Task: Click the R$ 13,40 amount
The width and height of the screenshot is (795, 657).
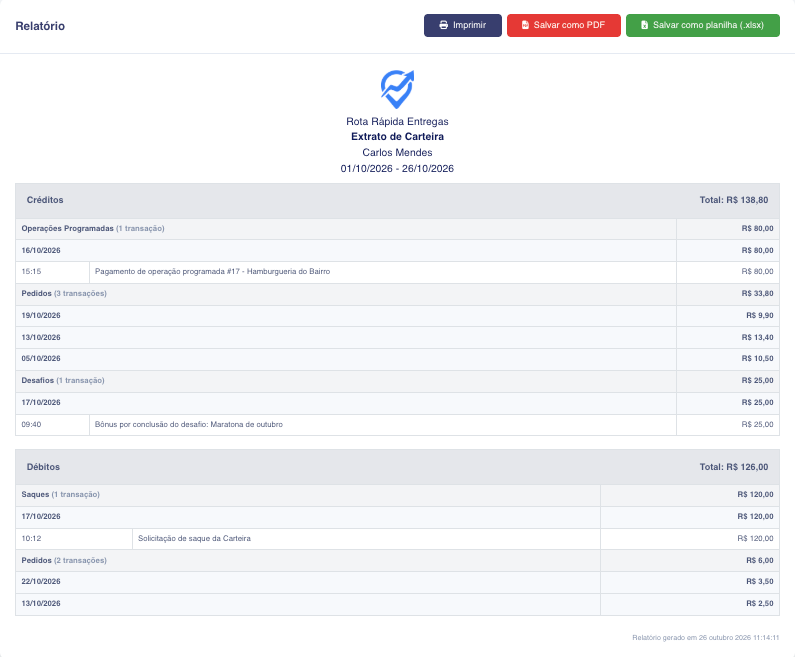Action: pos(757,337)
